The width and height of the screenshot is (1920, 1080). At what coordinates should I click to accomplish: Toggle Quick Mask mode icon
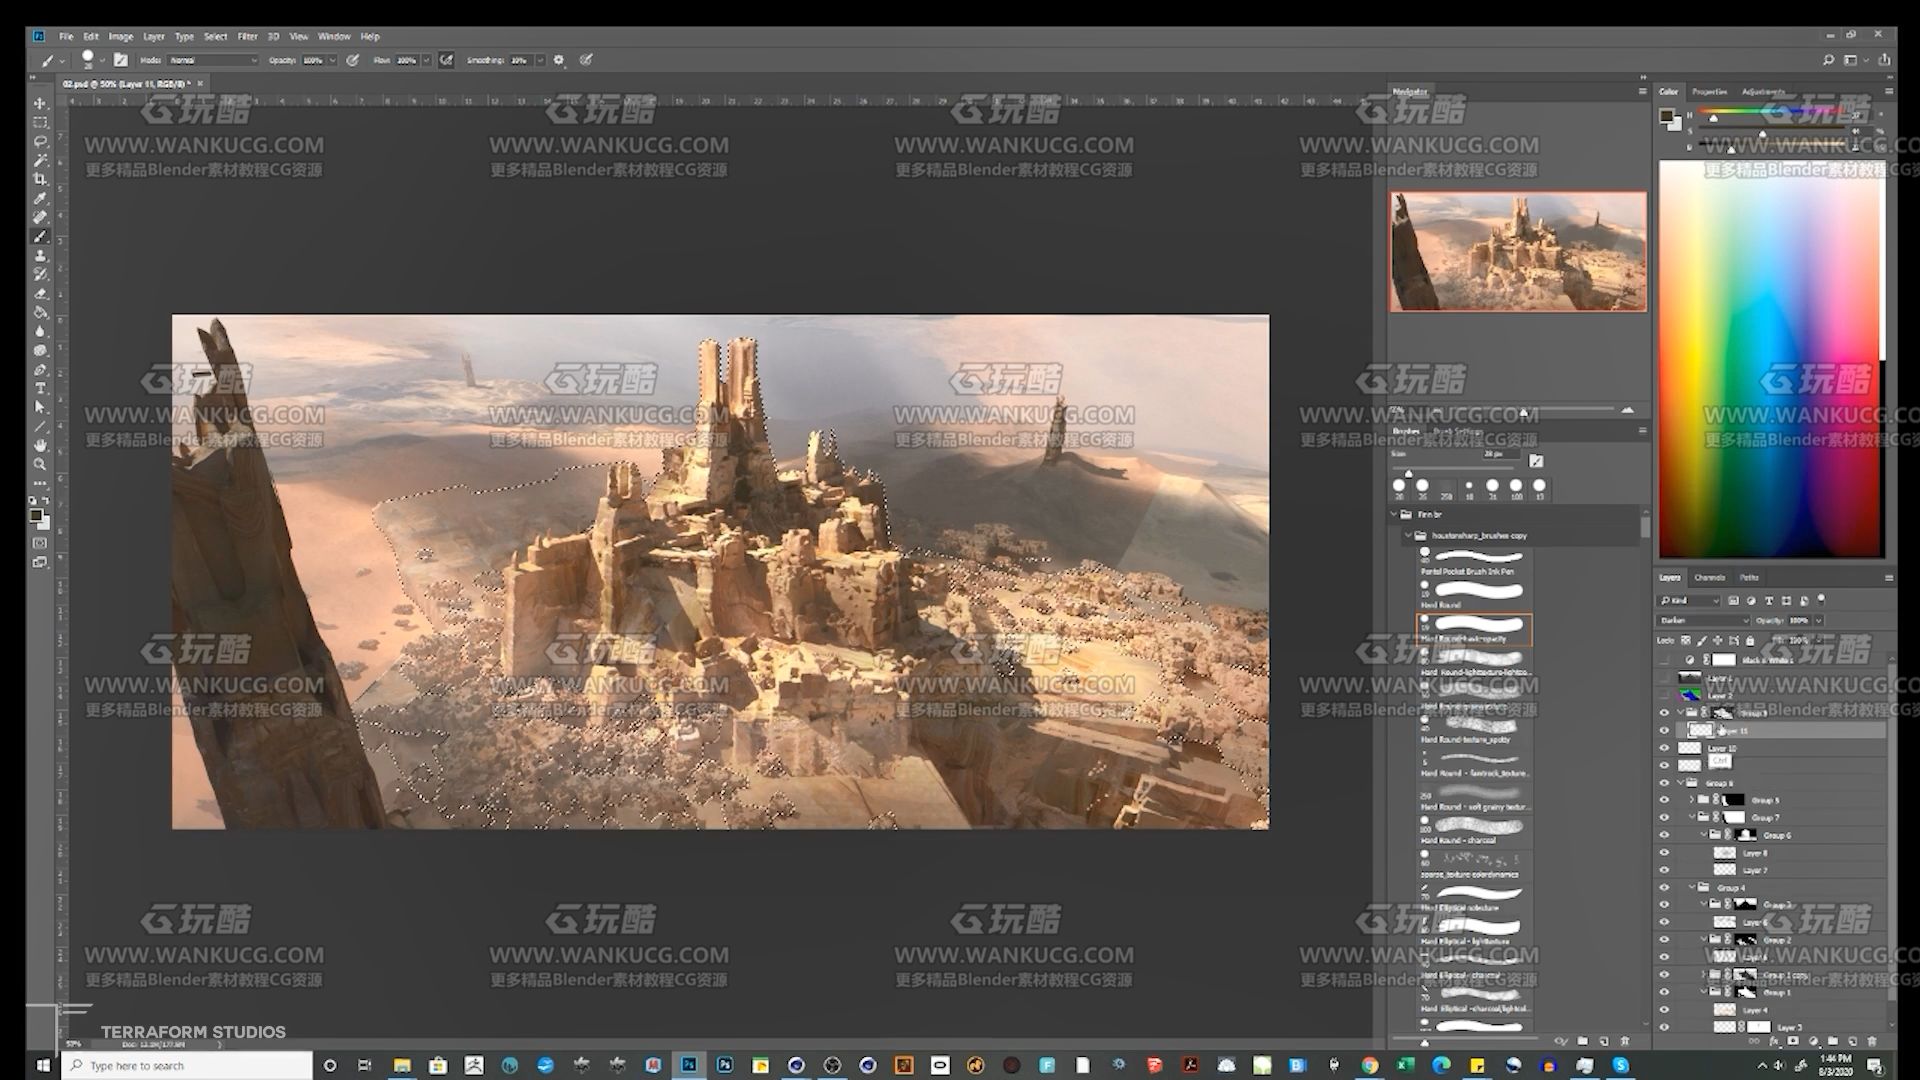[40, 543]
